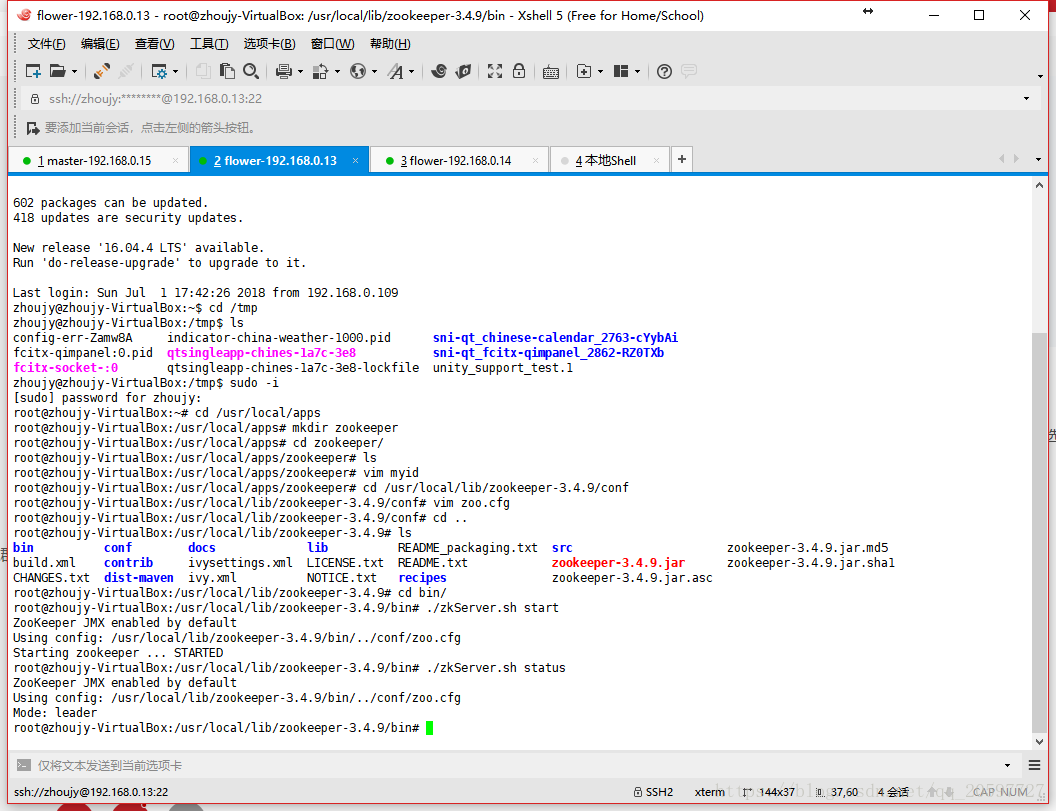This screenshot has height=811, width=1056.
Task: Click the Font letter A icon
Action: coord(395,71)
